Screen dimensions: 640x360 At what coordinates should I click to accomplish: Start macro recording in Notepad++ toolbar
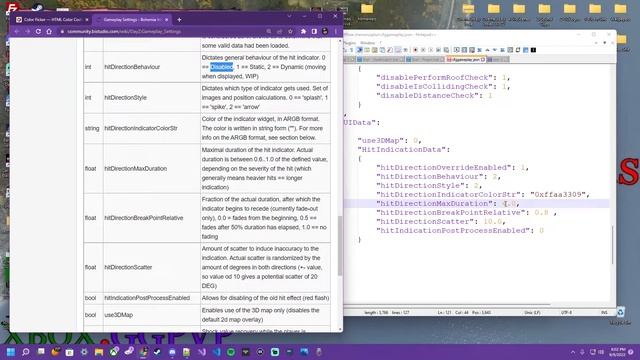pyautogui.click(x=415, y=50)
